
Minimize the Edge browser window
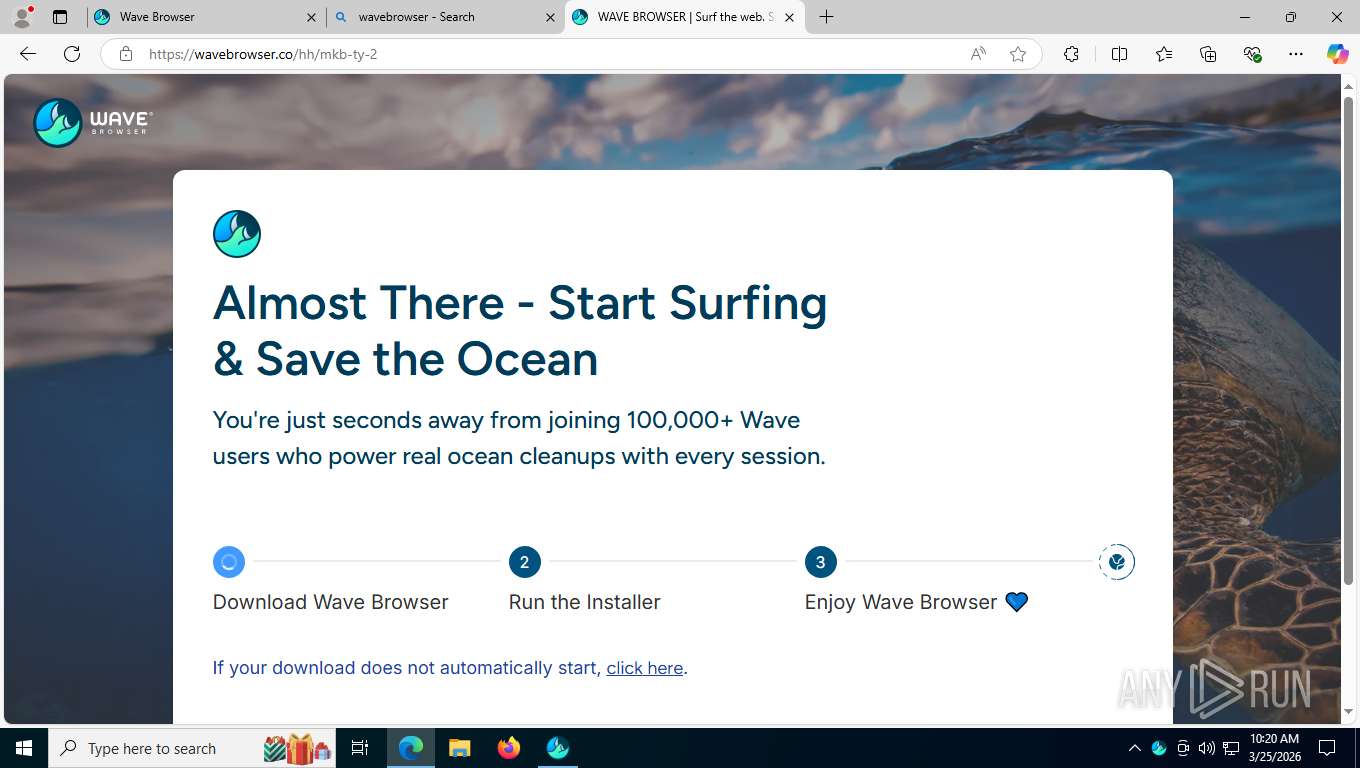point(1245,17)
